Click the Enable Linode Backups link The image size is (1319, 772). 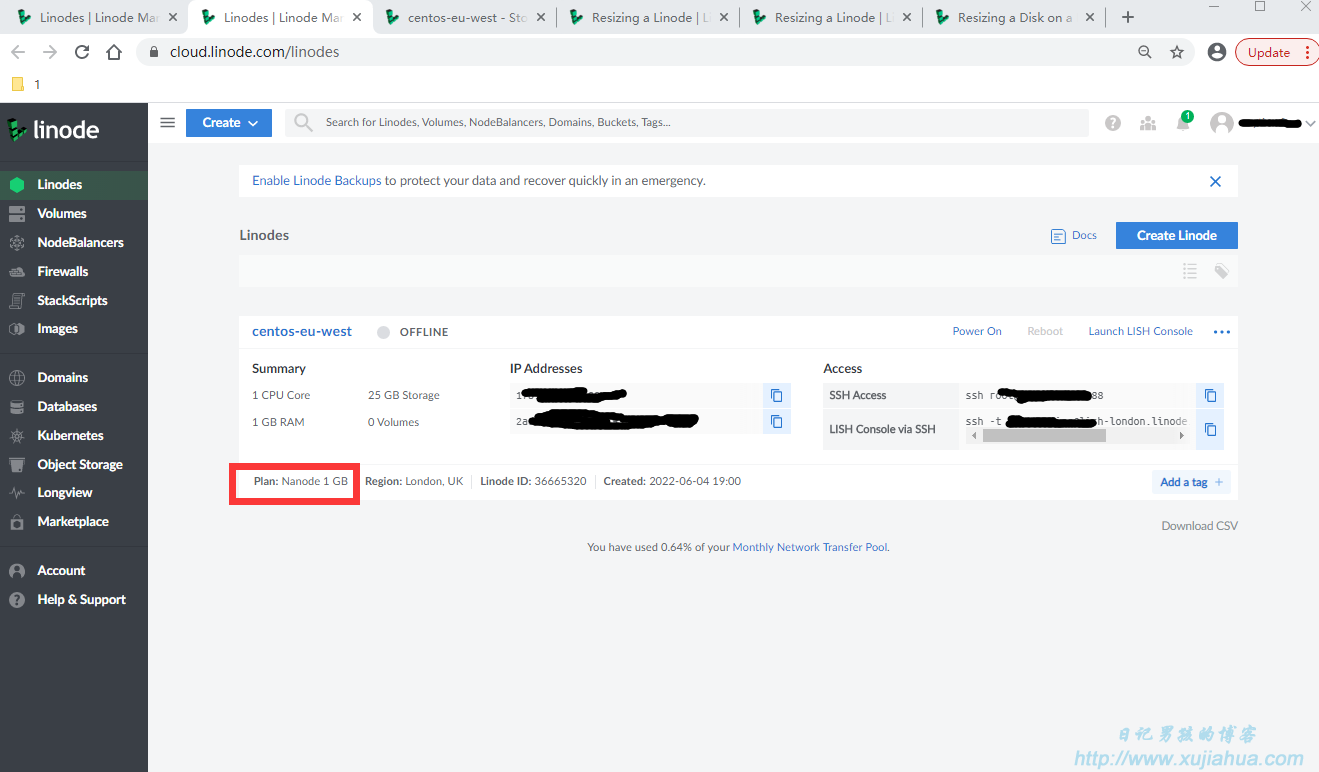pyautogui.click(x=316, y=181)
